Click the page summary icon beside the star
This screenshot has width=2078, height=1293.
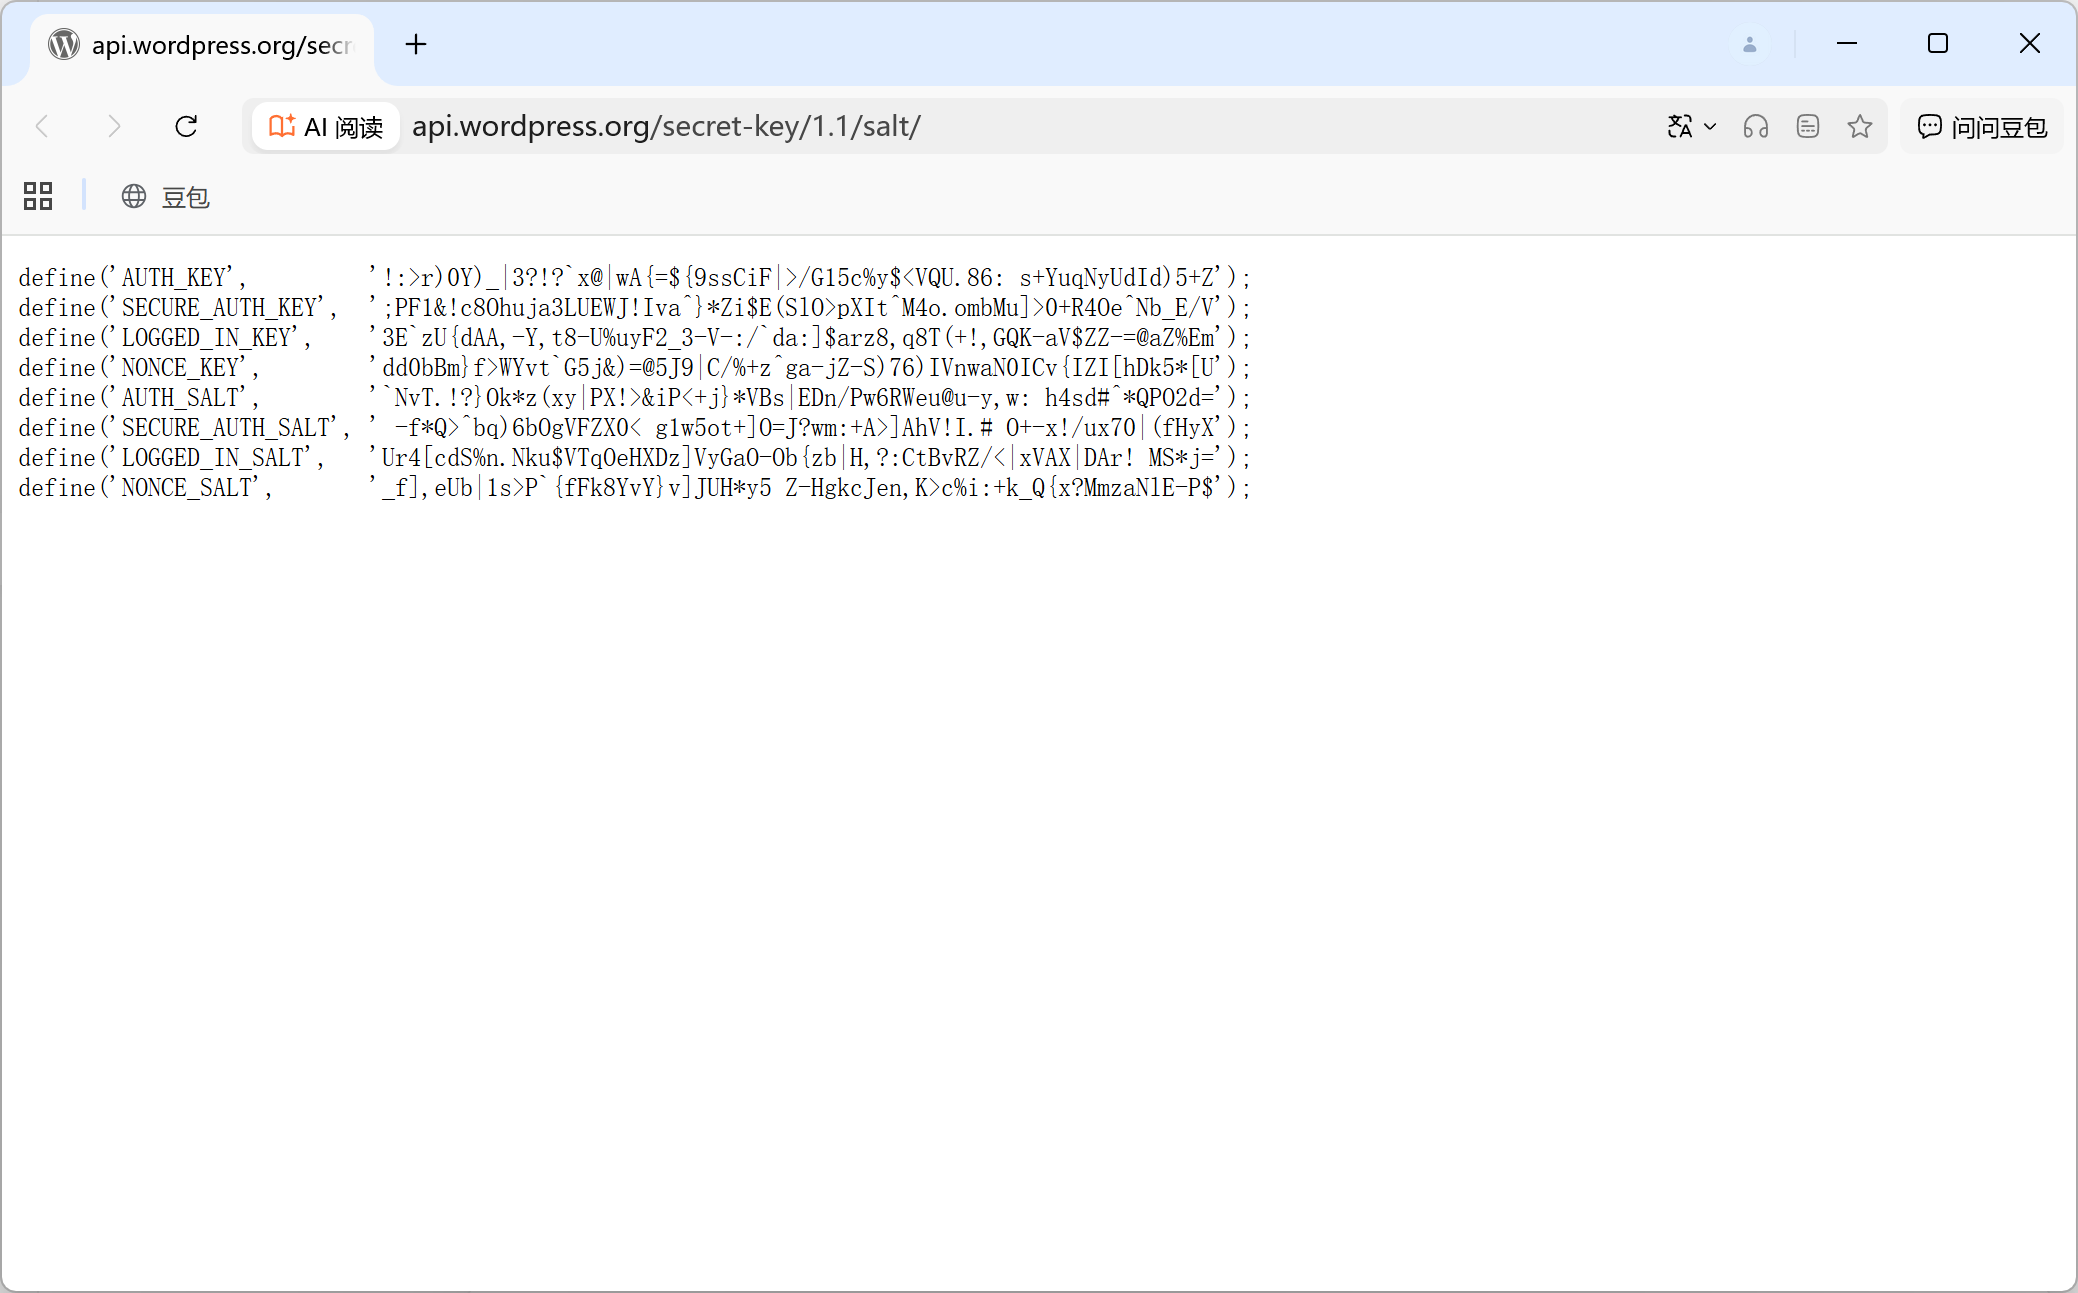click(1808, 127)
